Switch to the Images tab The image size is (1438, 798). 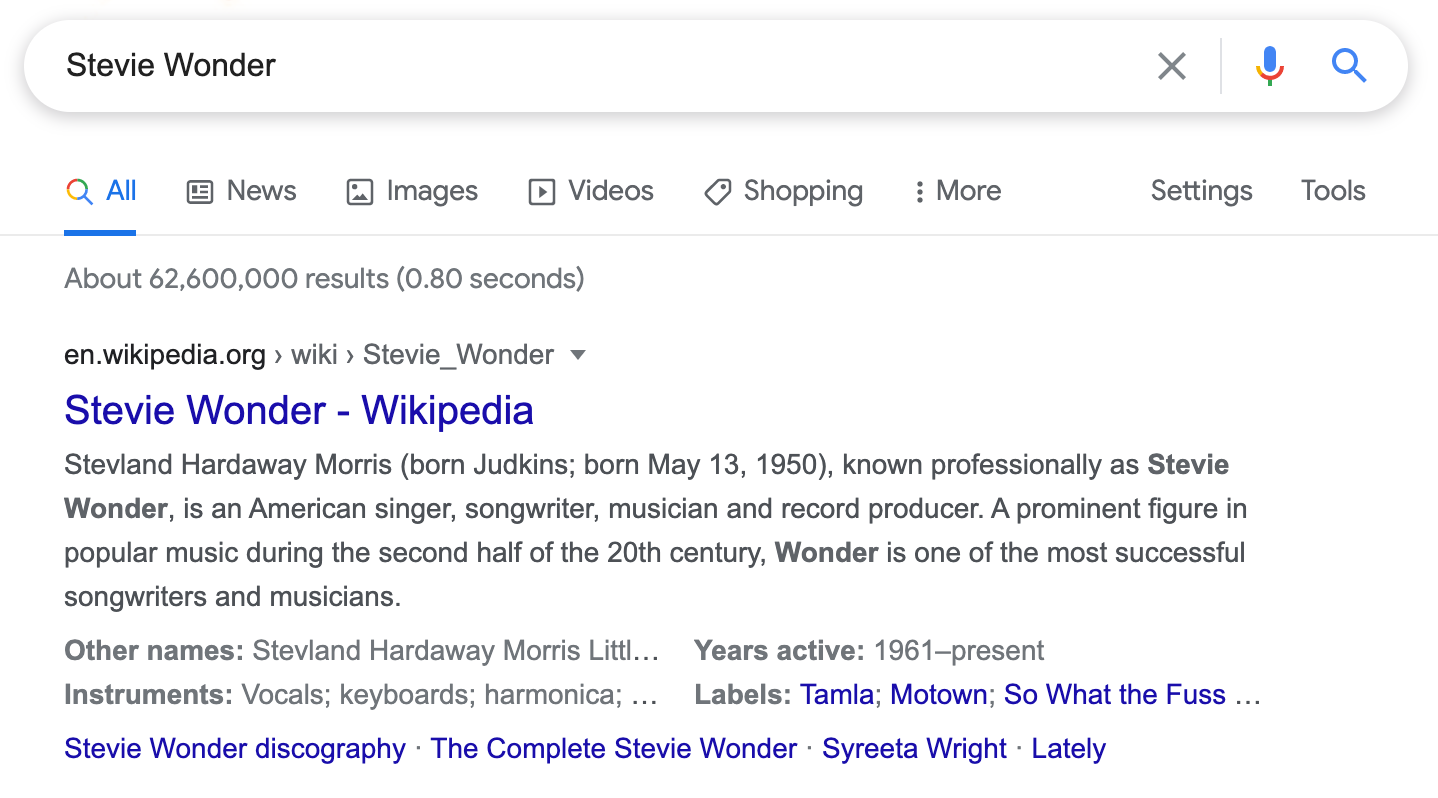412,191
